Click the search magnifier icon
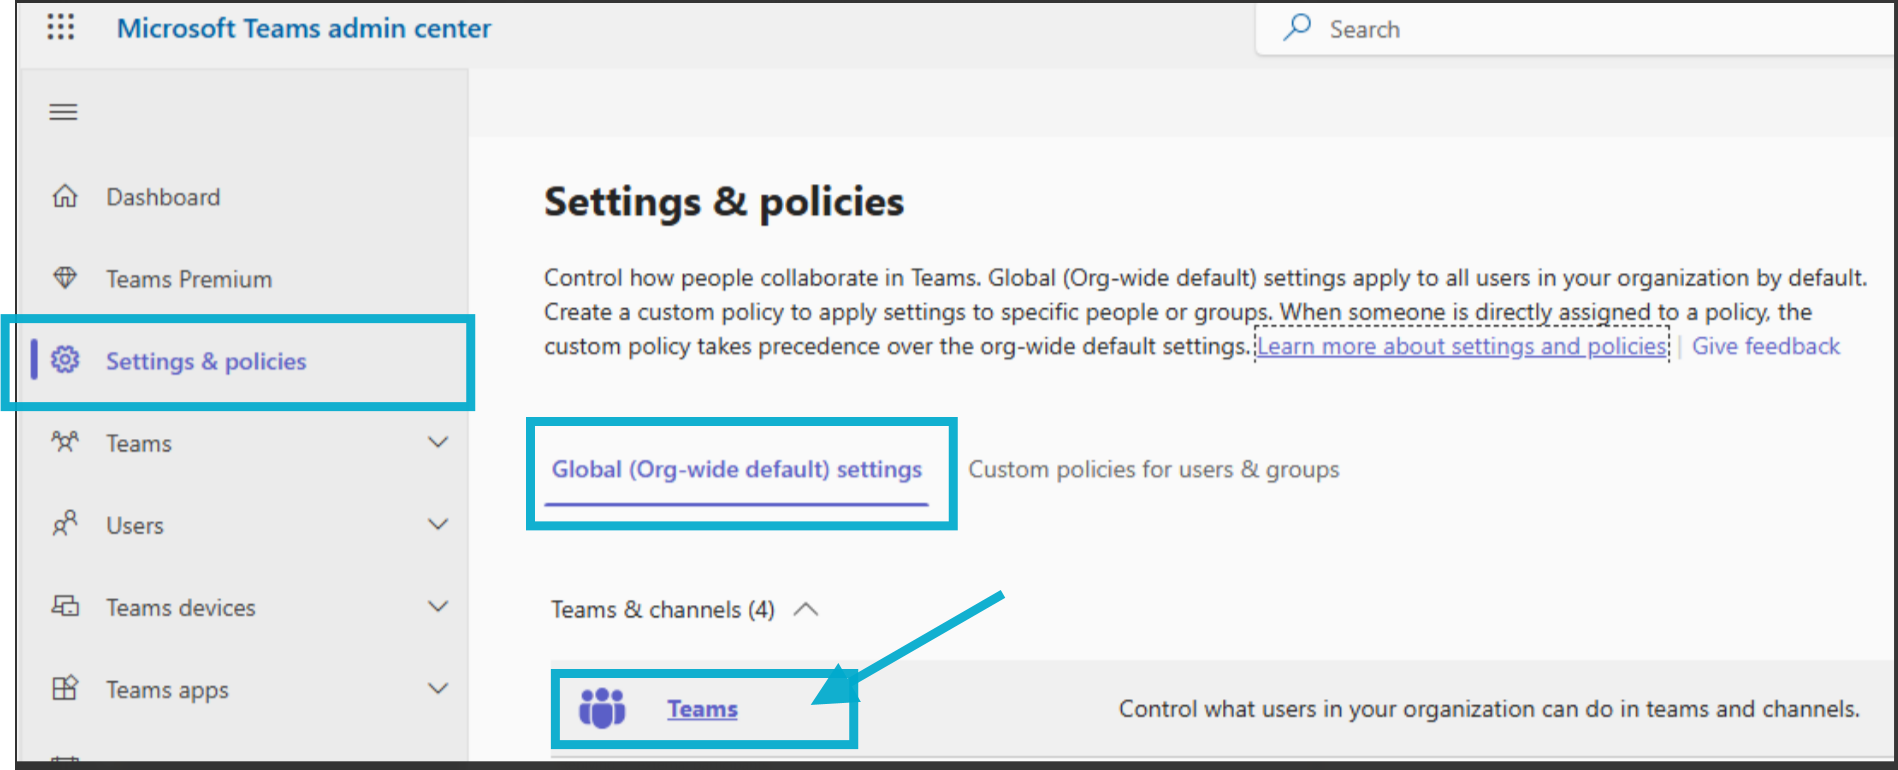Screen dimensions: 1898x770 tap(1297, 27)
